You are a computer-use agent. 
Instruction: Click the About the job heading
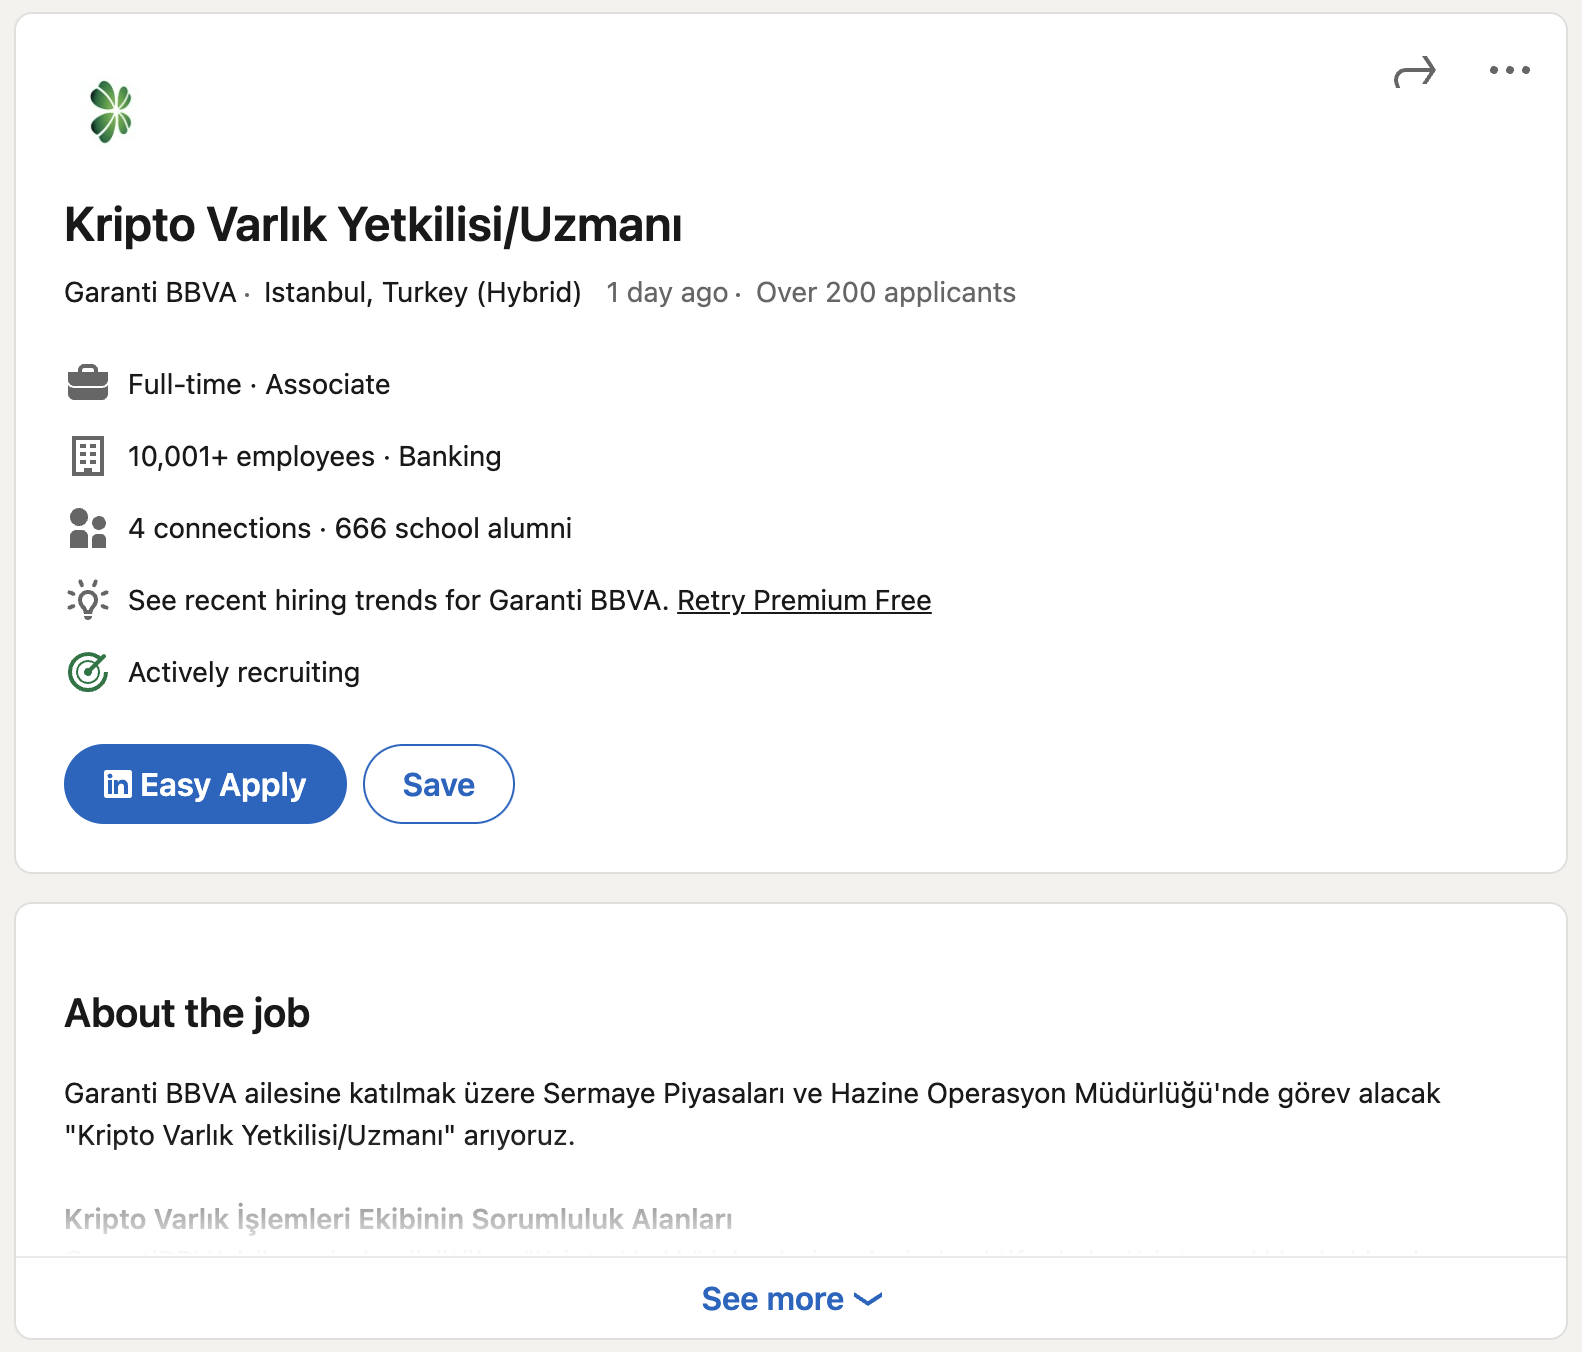coord(187,1013)
